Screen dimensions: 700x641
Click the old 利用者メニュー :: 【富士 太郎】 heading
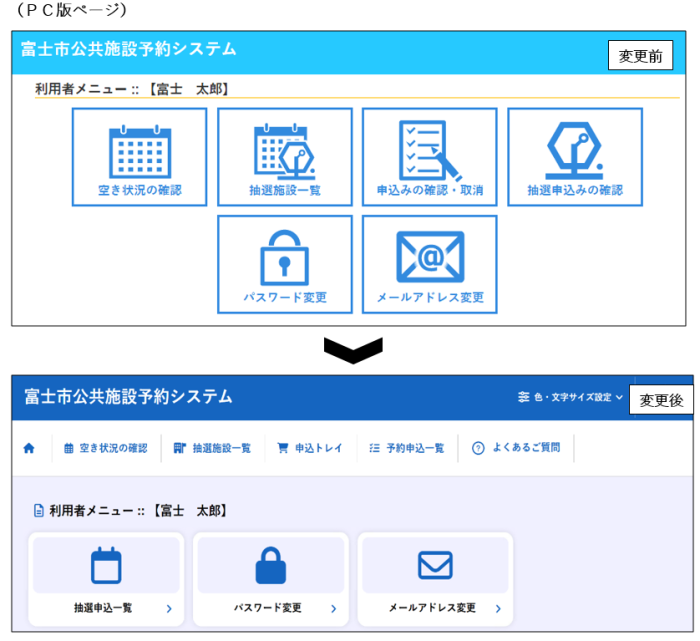[132, 89]
